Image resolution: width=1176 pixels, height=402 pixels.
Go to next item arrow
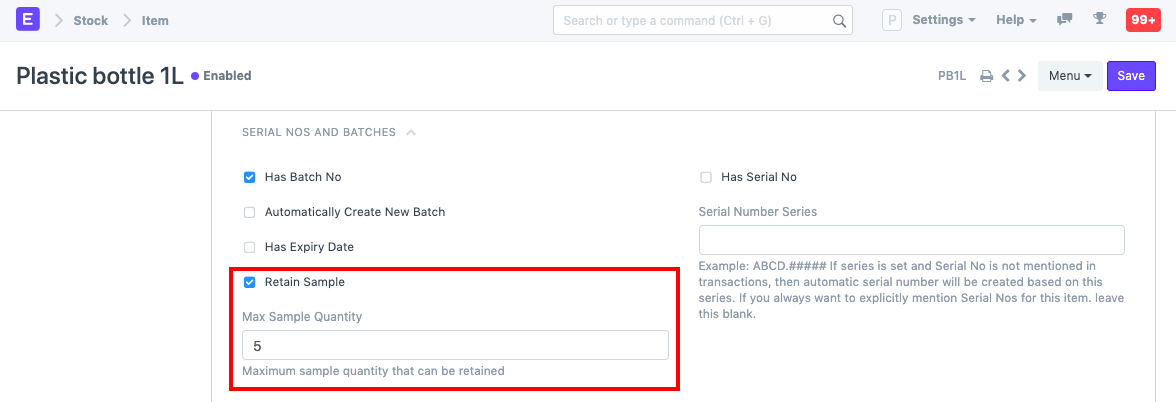tap(1022, 76)
